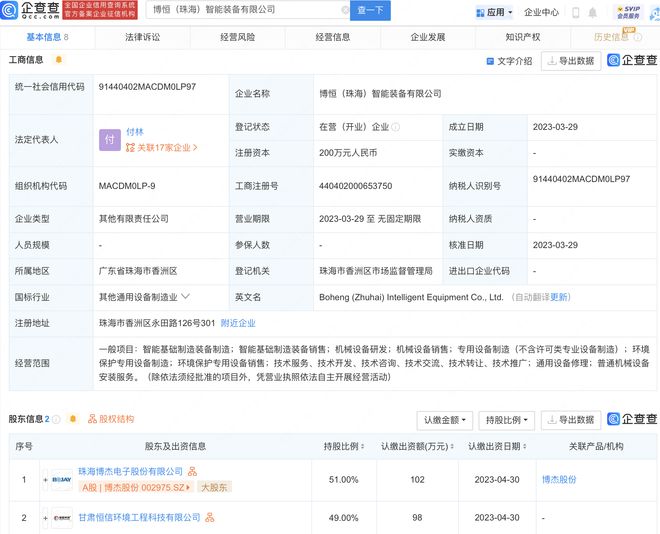Open 附近企业 link
Image resolution: width=660 pixels, height=534 pixels.
(x=238, y=323)
